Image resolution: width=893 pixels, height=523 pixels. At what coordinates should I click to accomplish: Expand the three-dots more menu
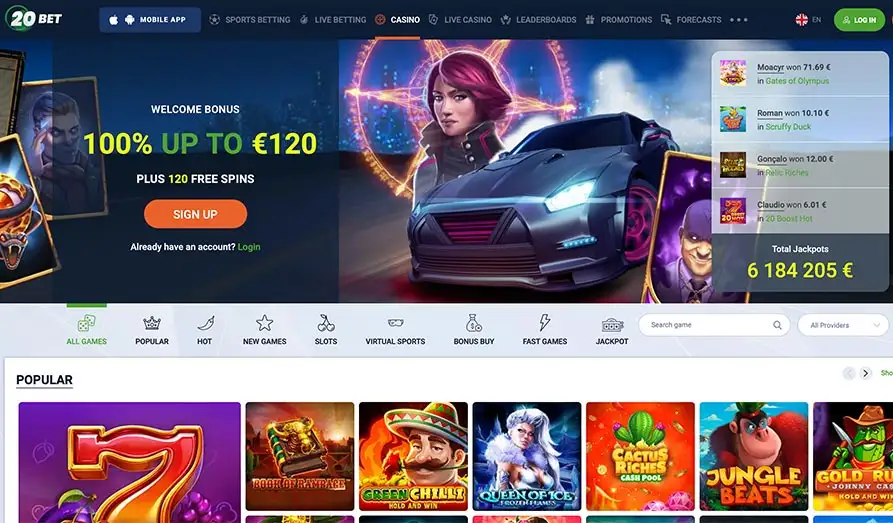(x=739, y=19)
